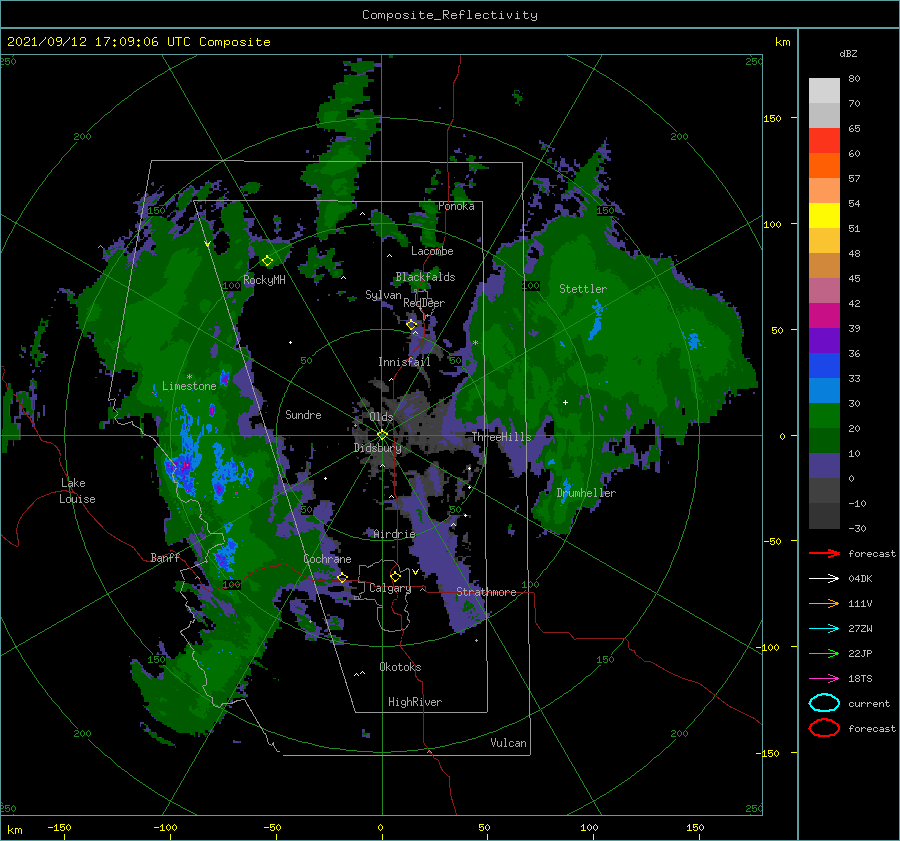Click the magenta 18TS arrow legend icon
900x841 pixels.
[x=824, y=679]
